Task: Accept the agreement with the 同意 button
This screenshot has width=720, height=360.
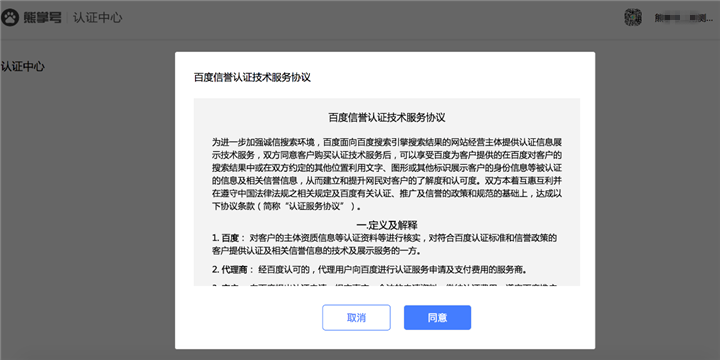Action: pos(437,318)
